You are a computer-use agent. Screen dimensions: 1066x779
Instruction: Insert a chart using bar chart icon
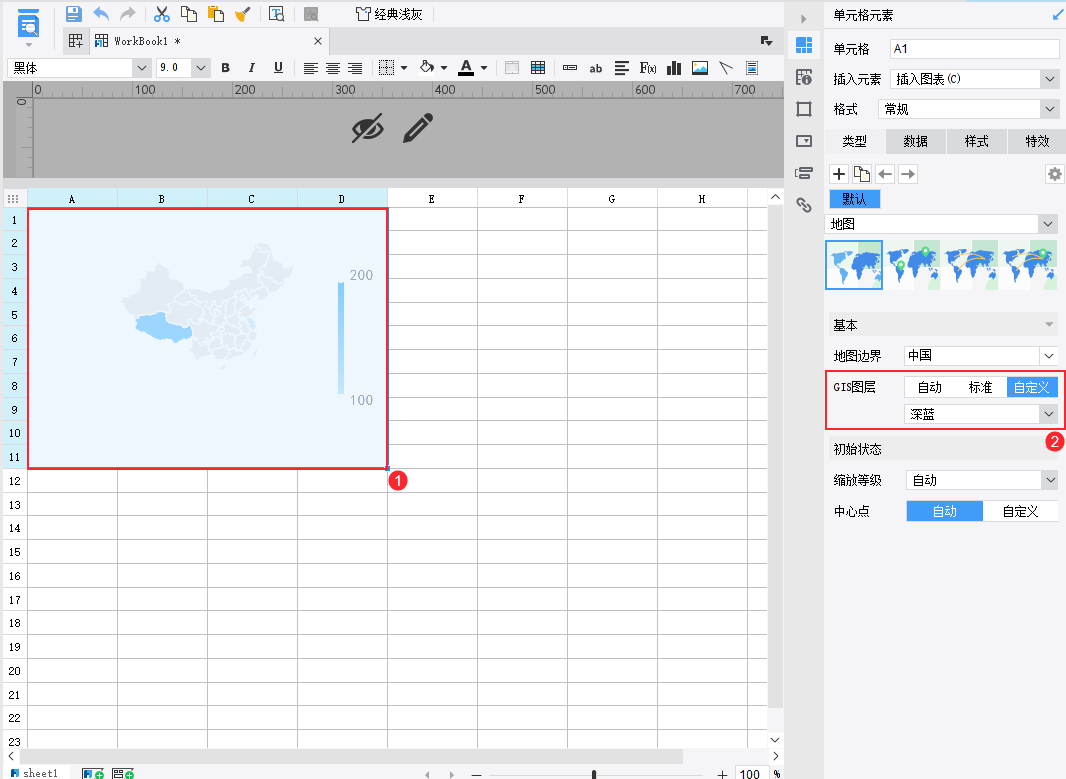(674, 68)
